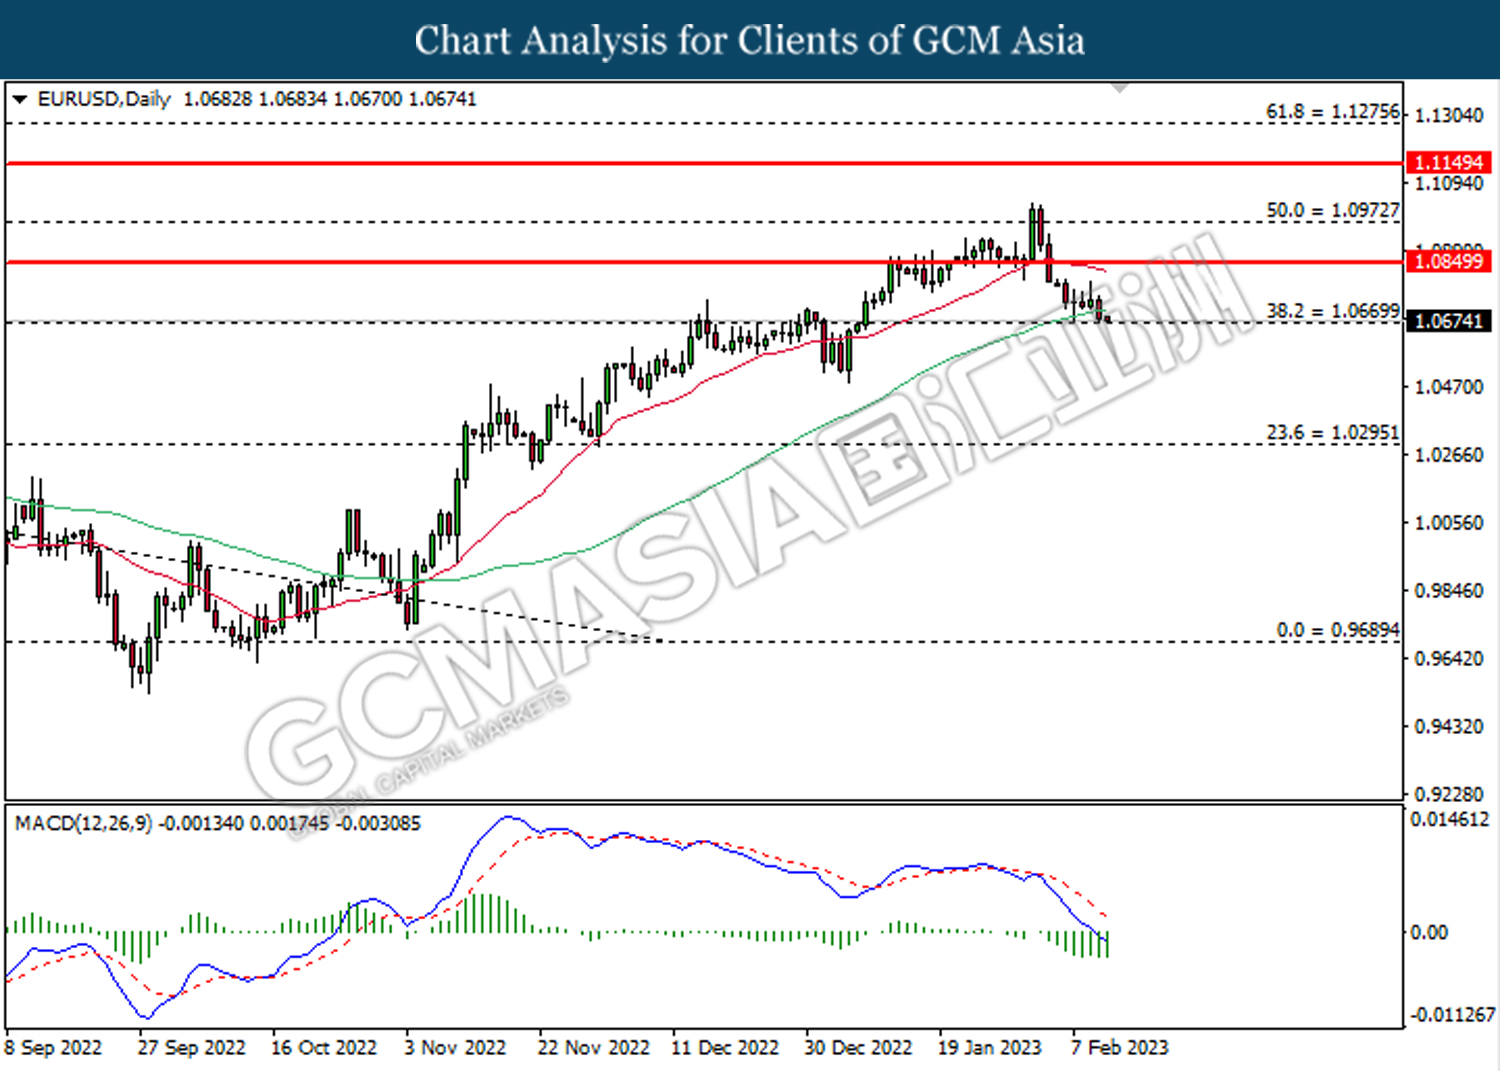This screenshot has height=1071, width=1500.
Task: Click the MACD value -0.001340
Action: click(x=201, y=824)
